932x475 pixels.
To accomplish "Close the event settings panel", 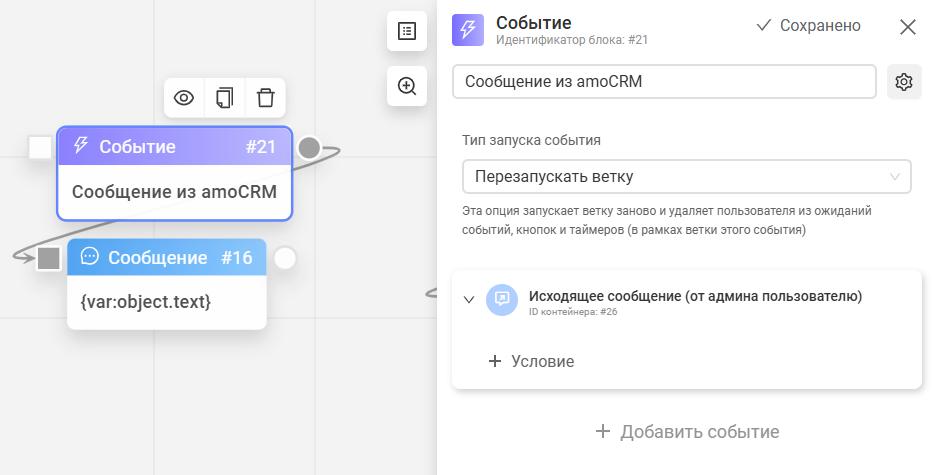I will [x=907, y=27].
